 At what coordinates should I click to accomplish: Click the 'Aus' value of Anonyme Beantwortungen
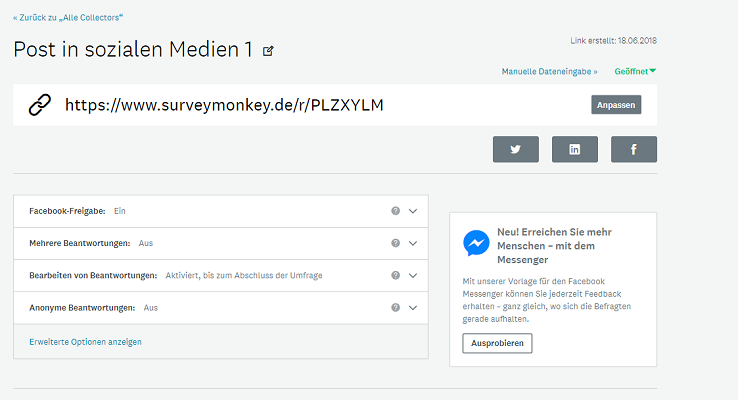pyautogui.click(x=151, y=308)
